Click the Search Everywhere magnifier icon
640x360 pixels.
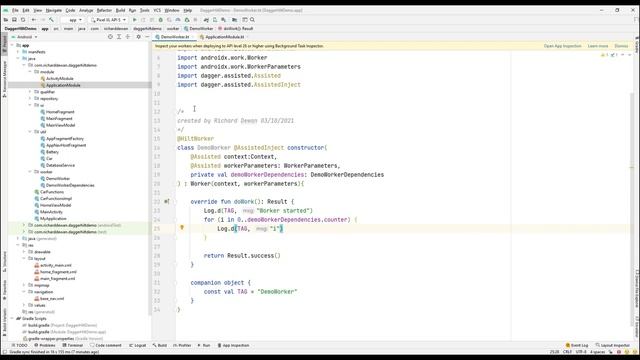pyautogui.click(x=252, y=20)
